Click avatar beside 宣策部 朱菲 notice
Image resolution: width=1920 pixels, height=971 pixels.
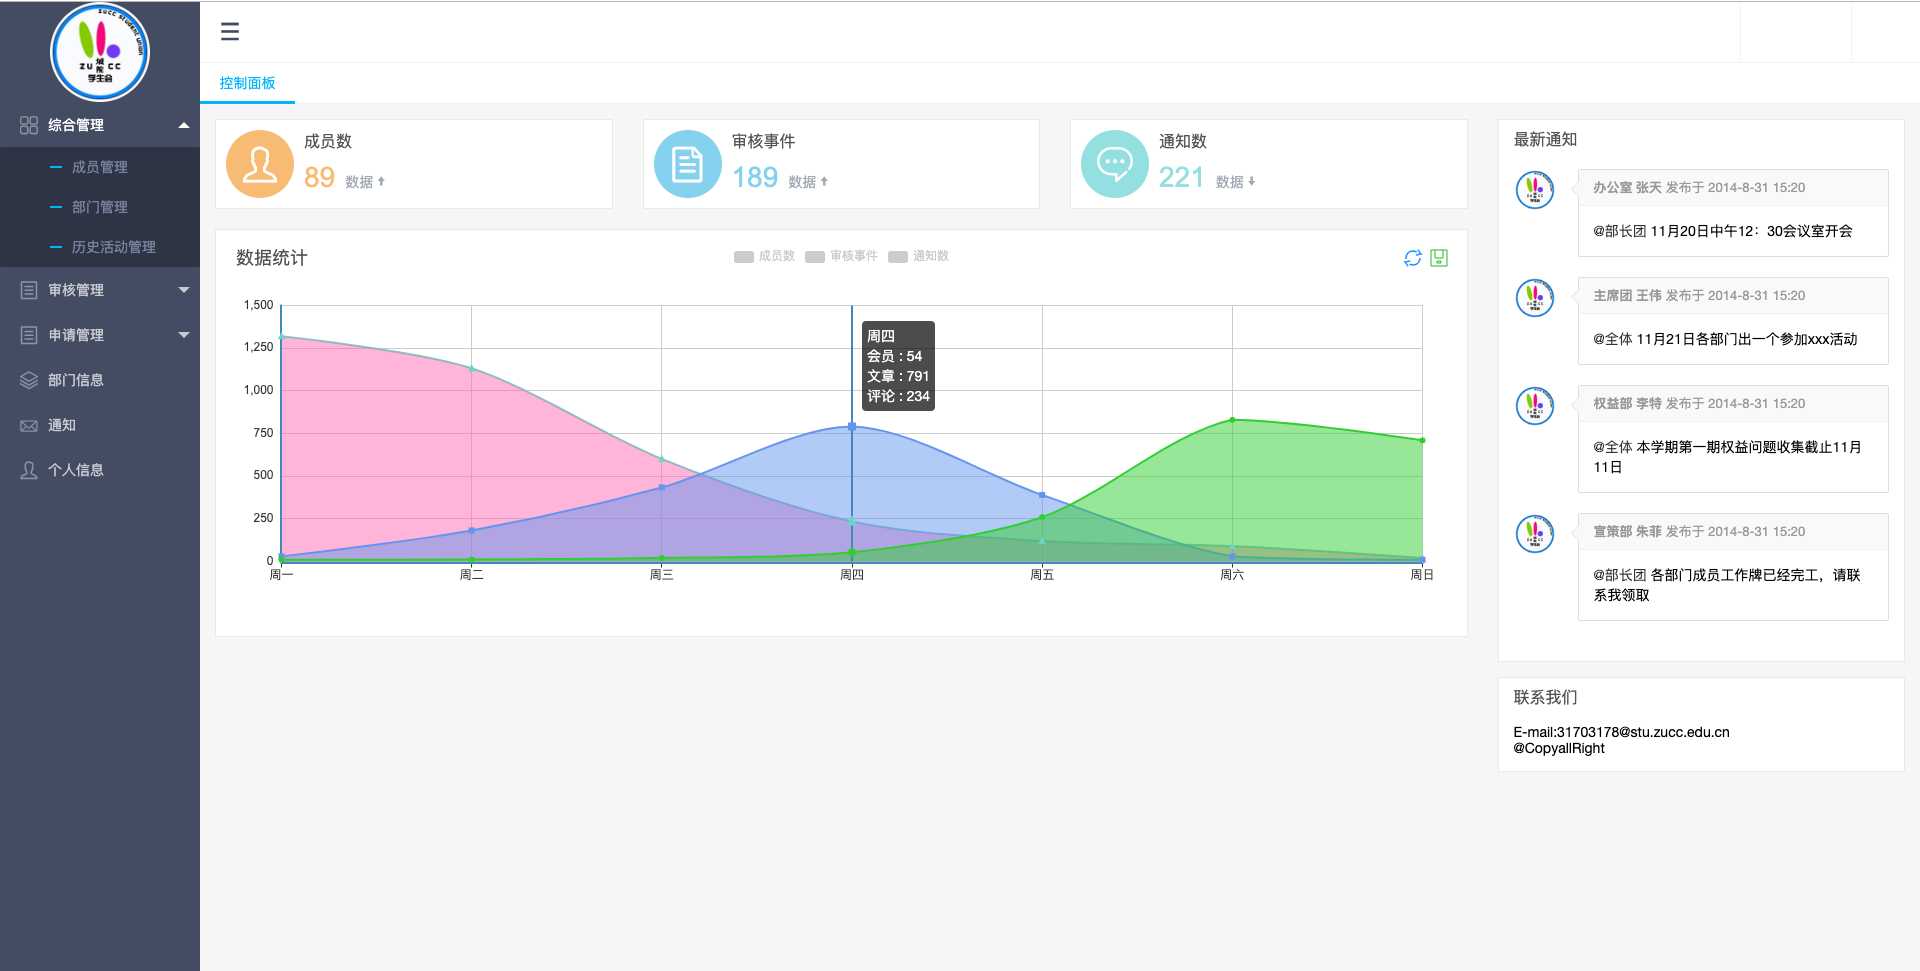click(x=1535, y=534)
